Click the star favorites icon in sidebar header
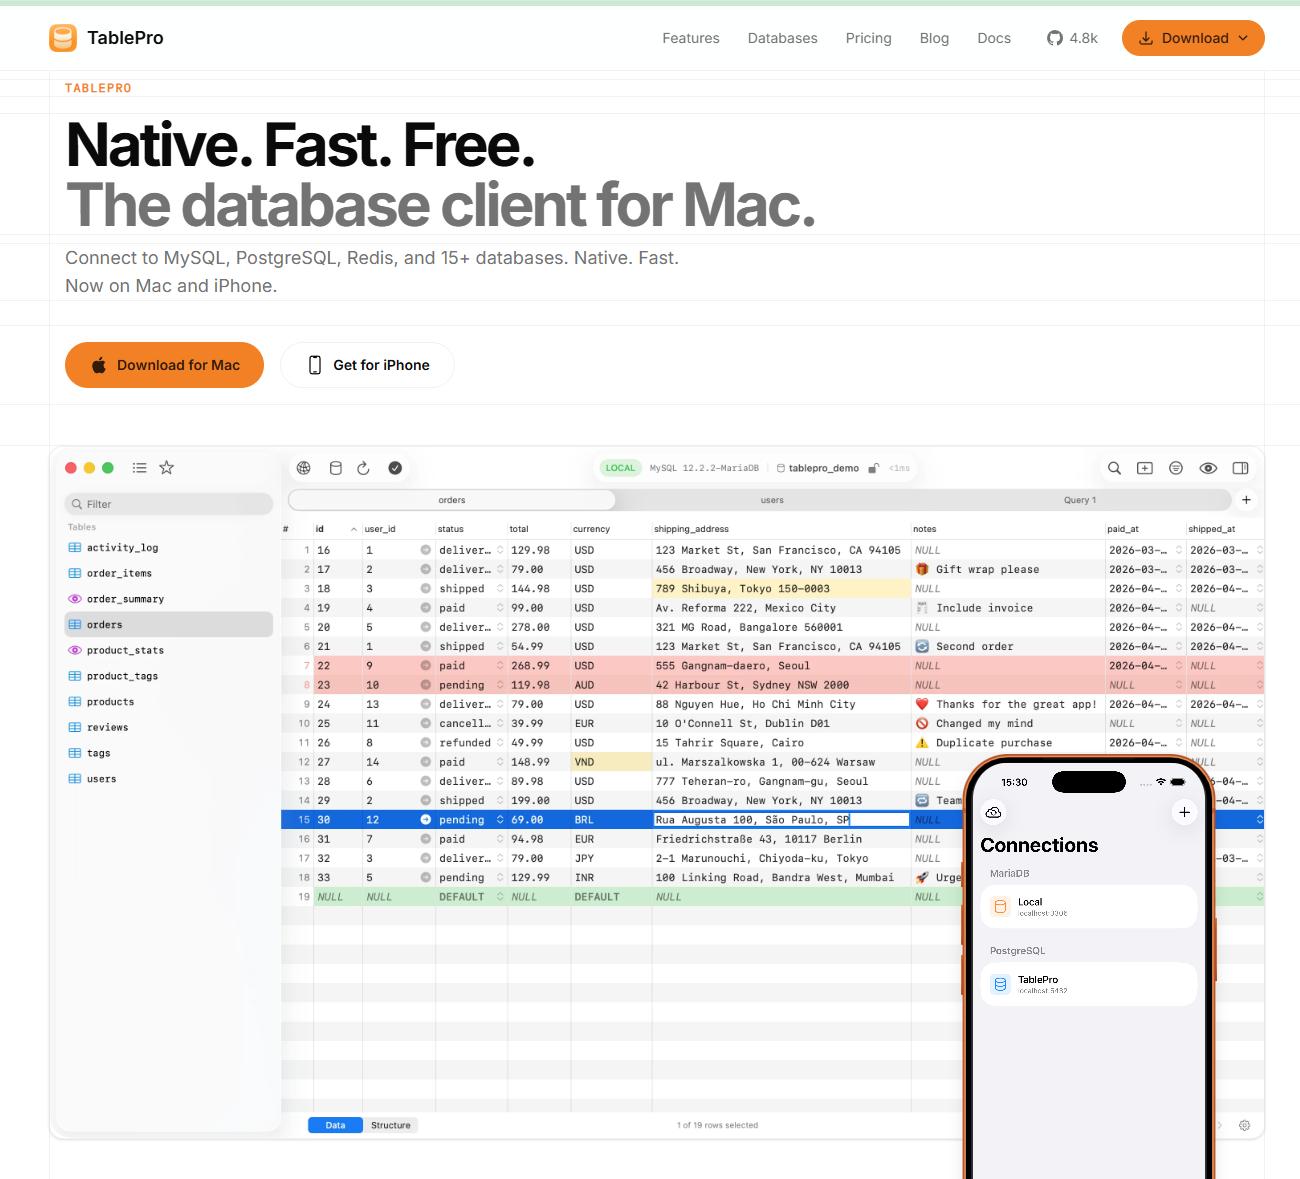This screenshot has height=1179, width=1300. click(167, 468)
